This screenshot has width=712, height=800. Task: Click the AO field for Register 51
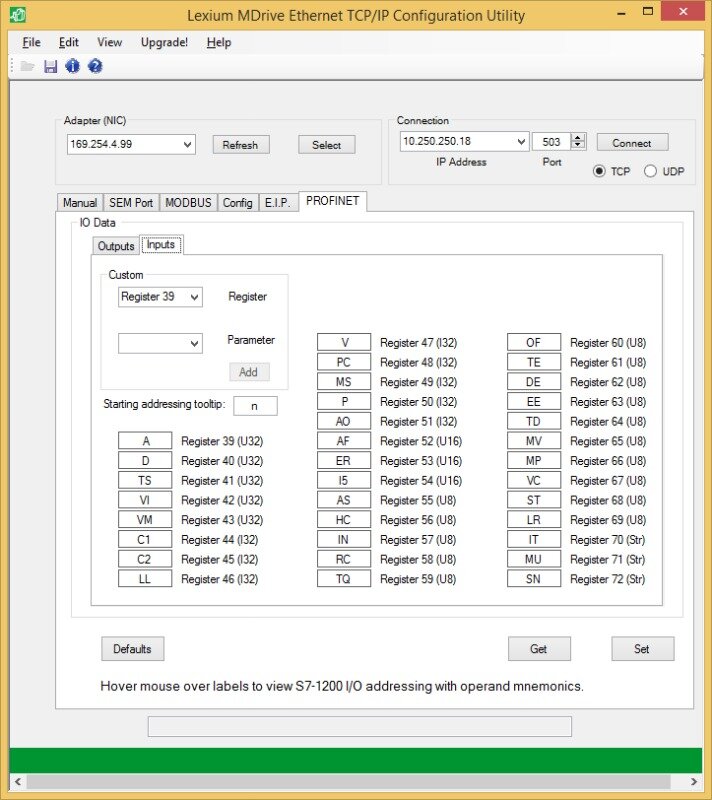pos(344,421)
